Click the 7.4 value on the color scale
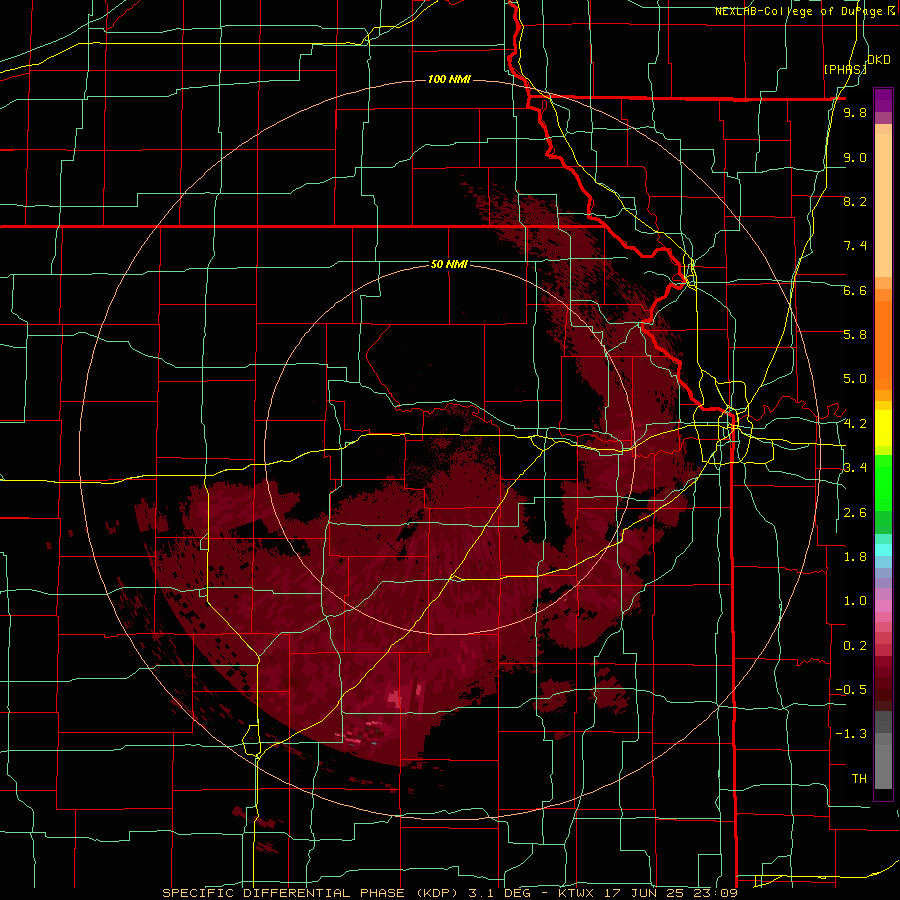 (855, 246)
